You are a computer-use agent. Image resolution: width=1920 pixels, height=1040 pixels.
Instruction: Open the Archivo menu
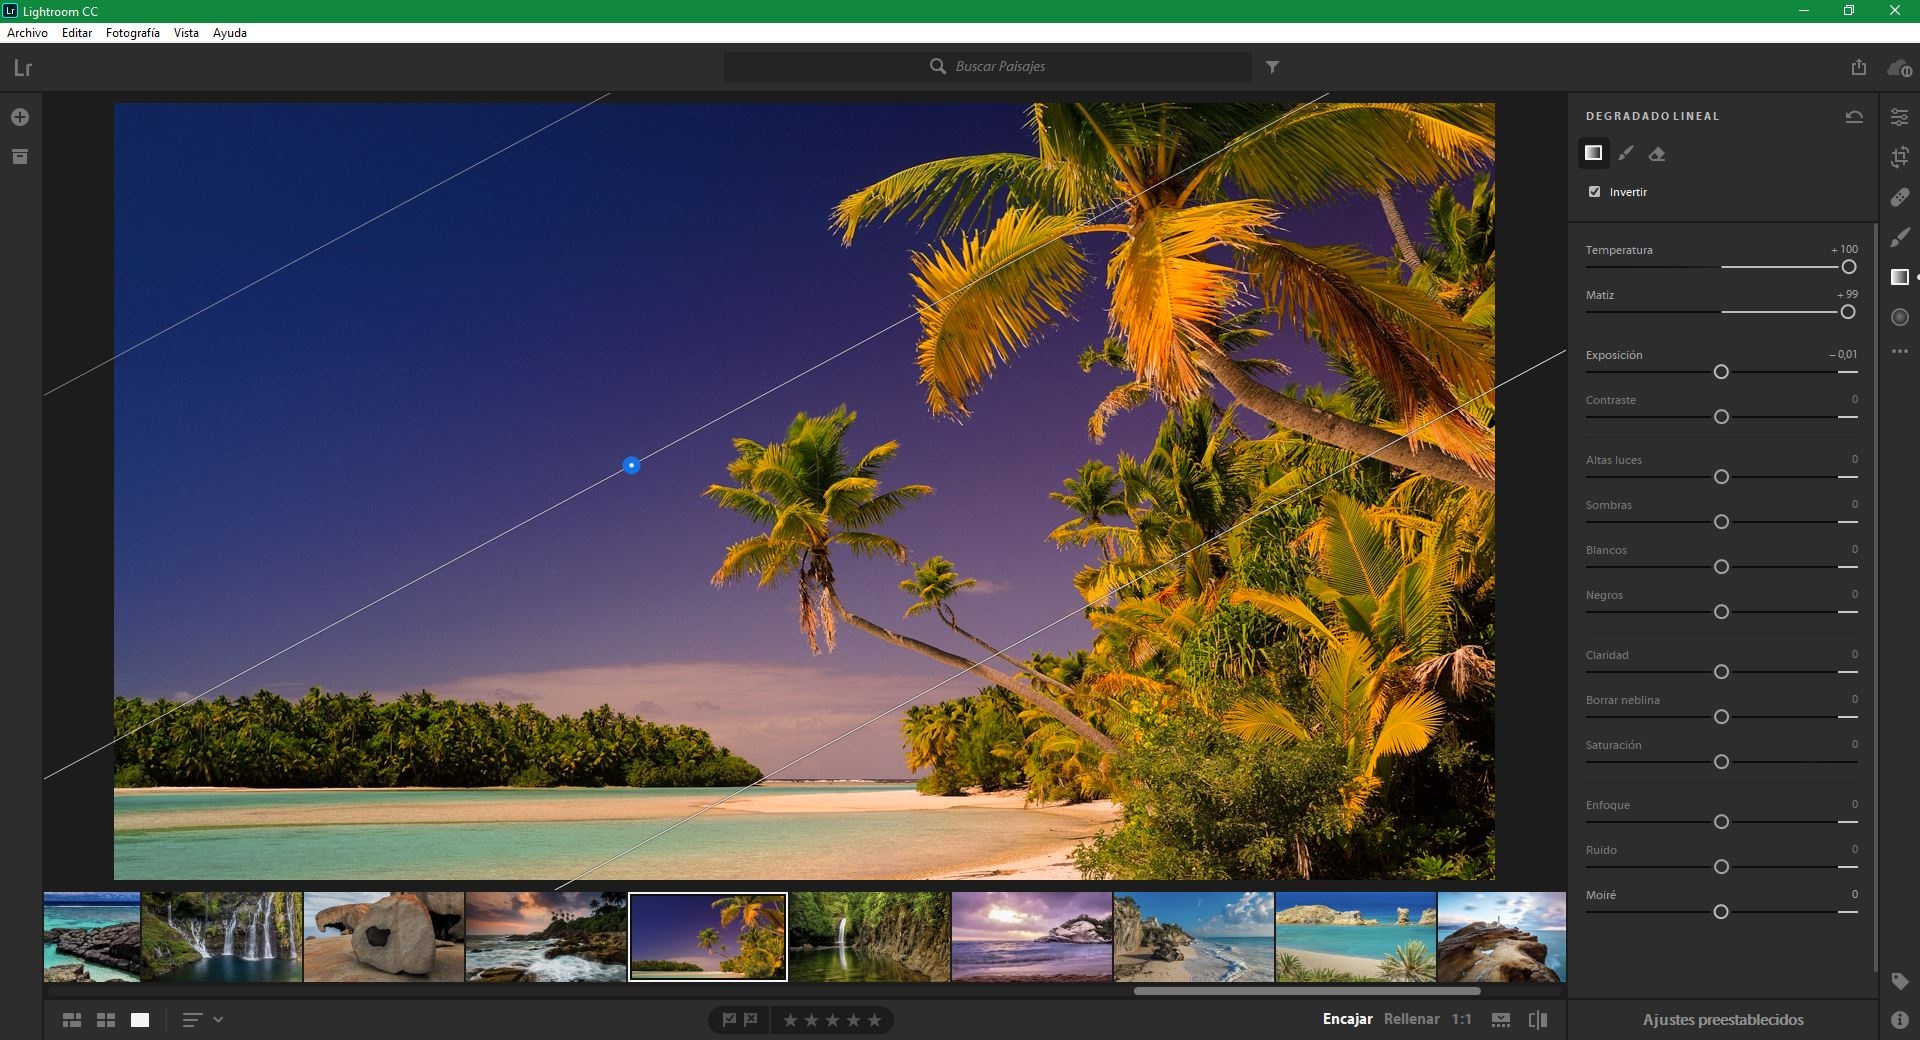[27, 33]
